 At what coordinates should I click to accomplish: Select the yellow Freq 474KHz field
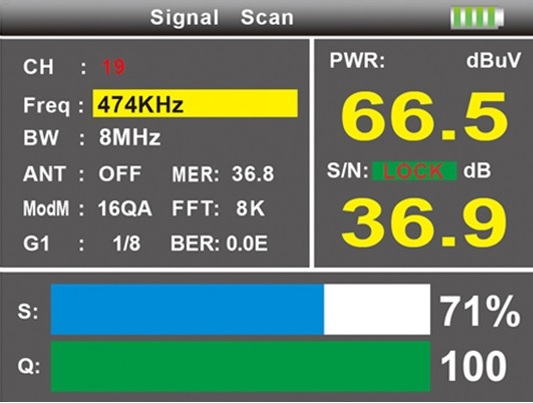195,104
